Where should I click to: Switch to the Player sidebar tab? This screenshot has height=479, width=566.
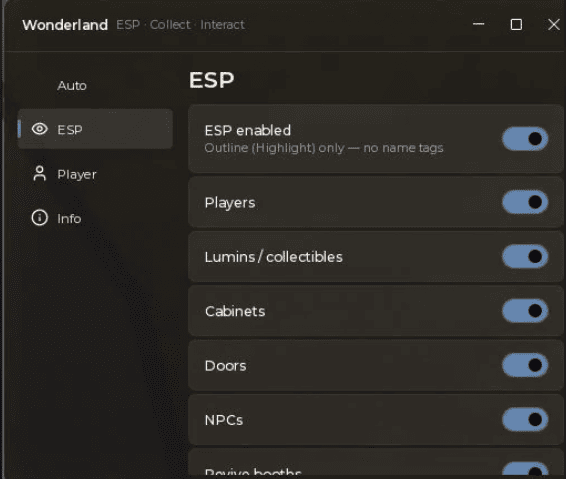click(x=77, y=174)
